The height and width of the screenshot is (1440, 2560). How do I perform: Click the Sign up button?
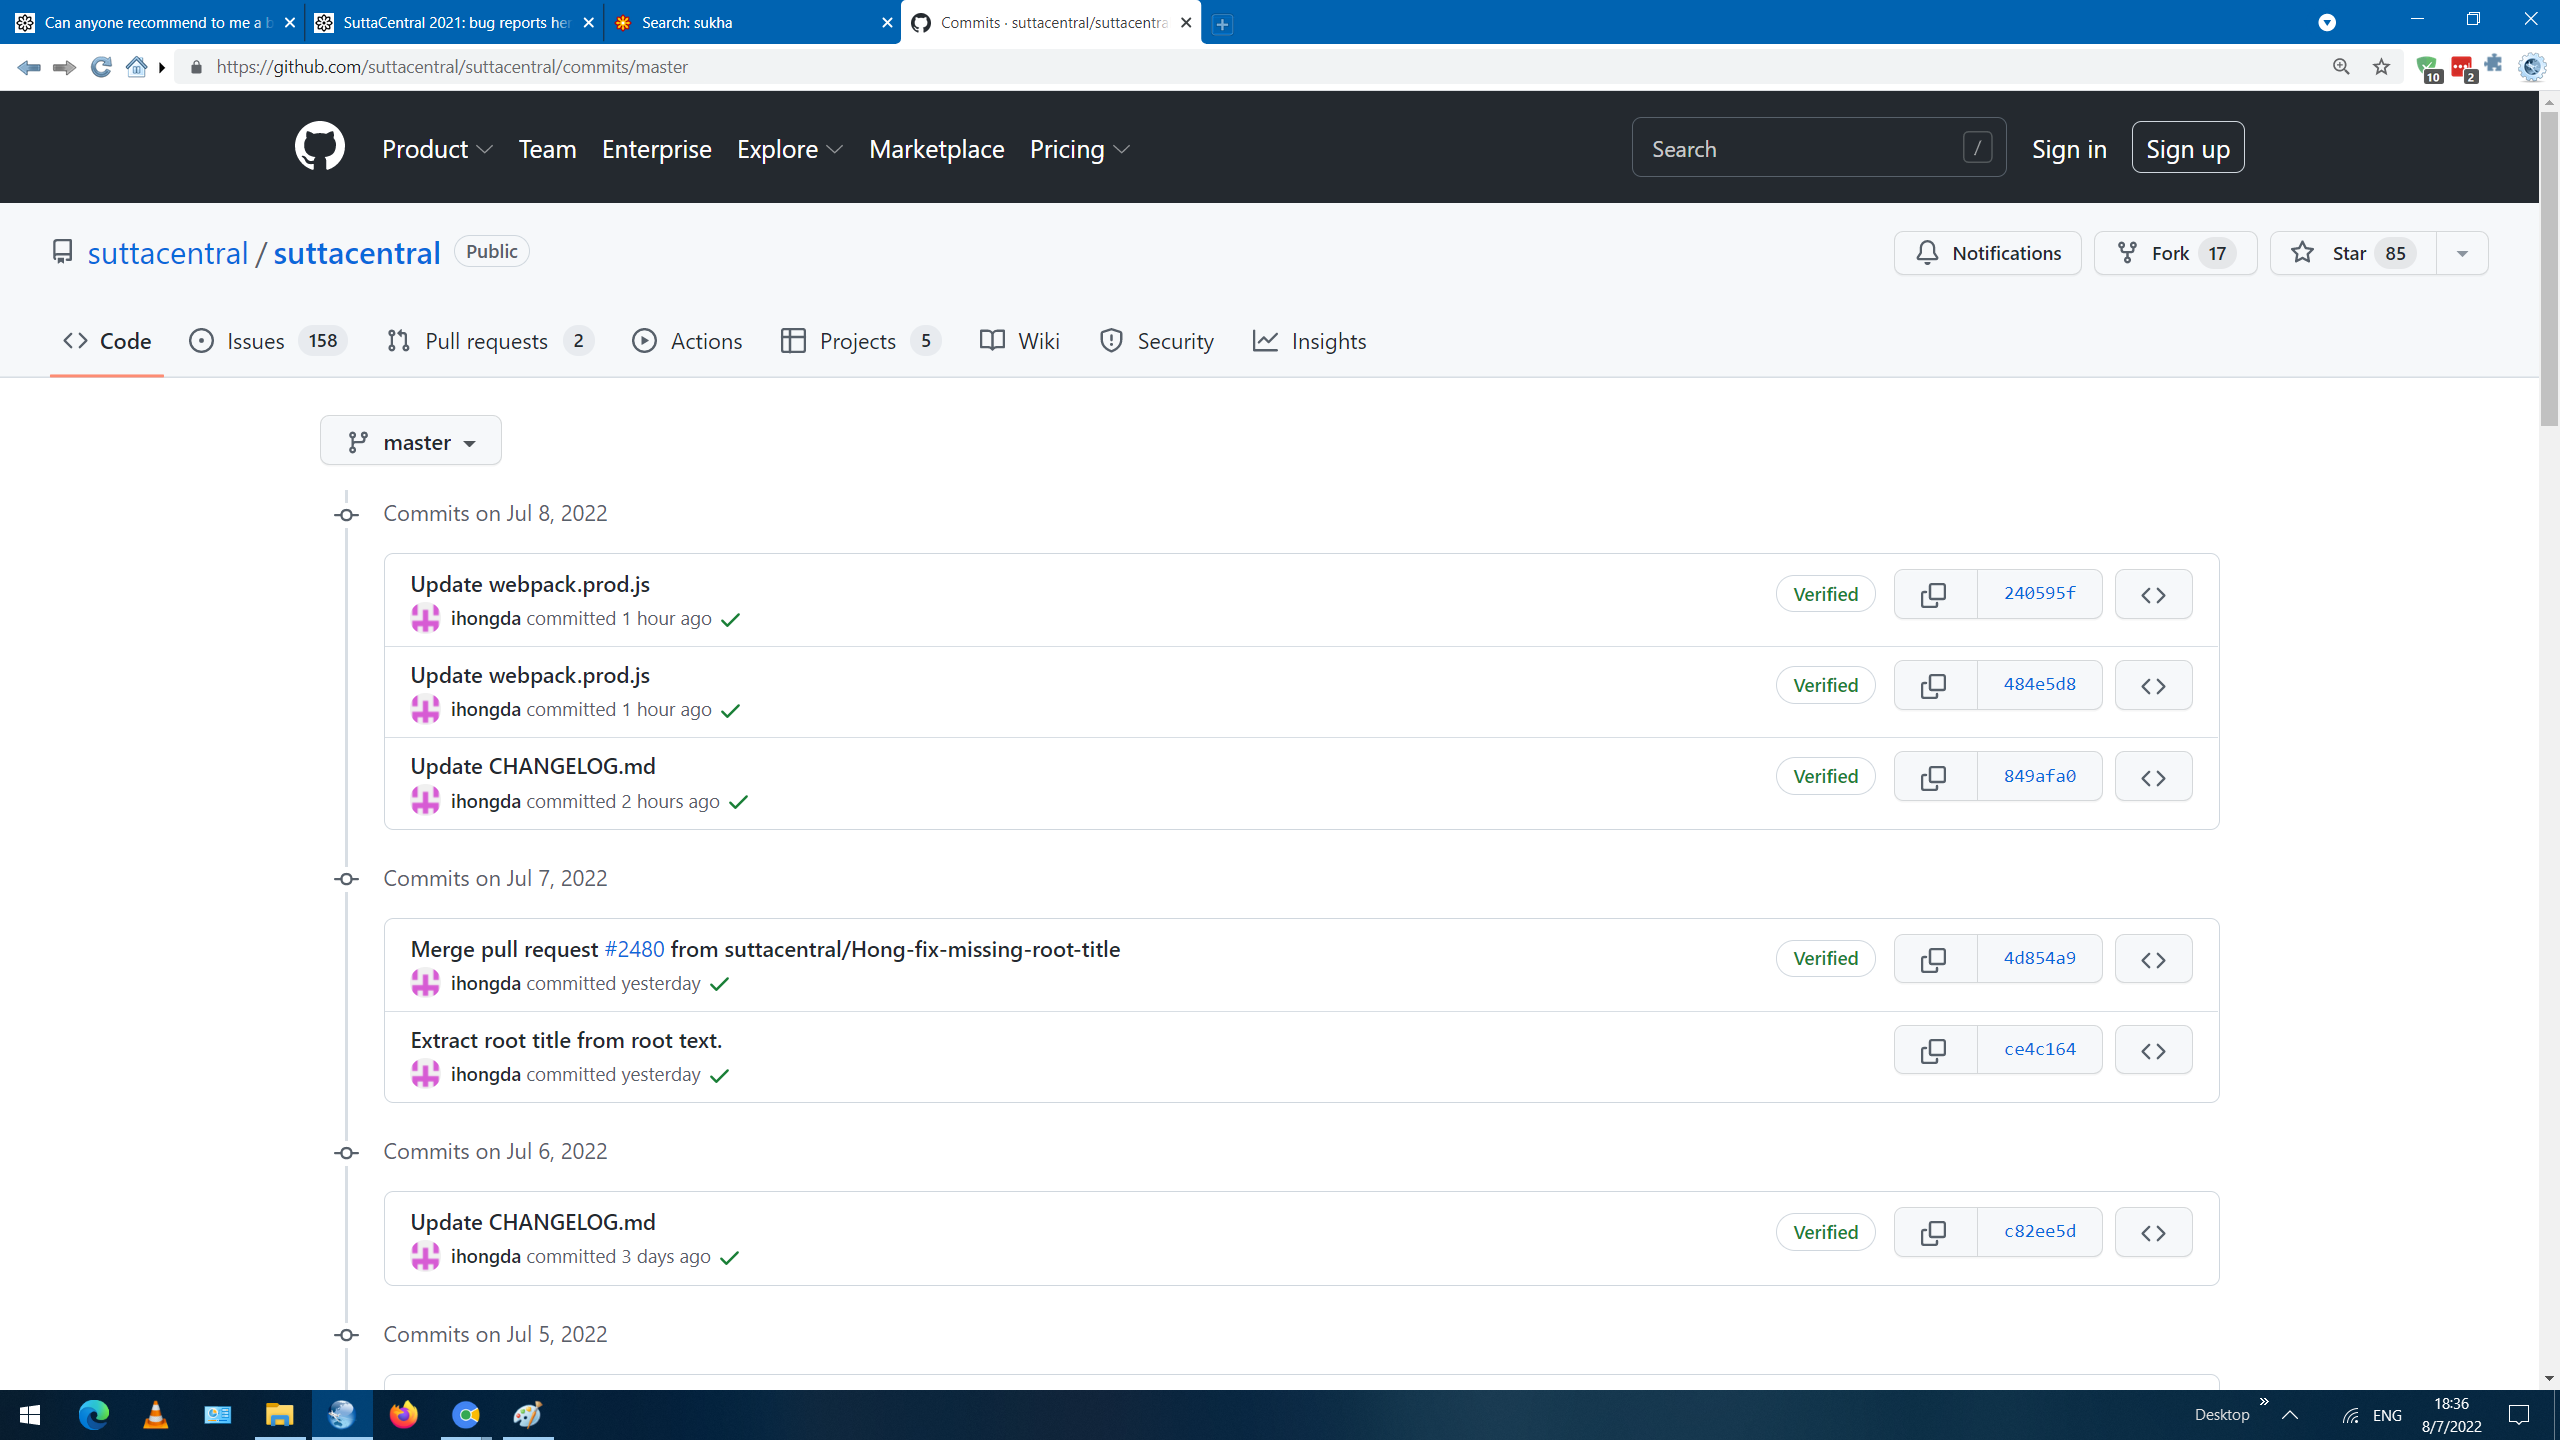2188,148
